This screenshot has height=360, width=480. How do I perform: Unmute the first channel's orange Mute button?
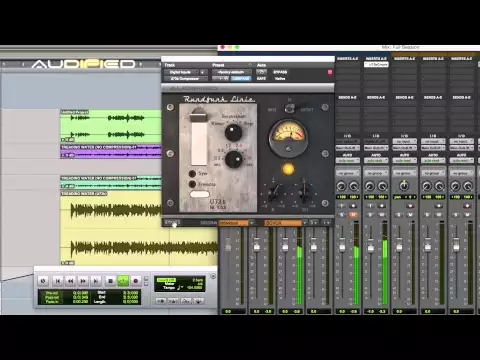353,215
